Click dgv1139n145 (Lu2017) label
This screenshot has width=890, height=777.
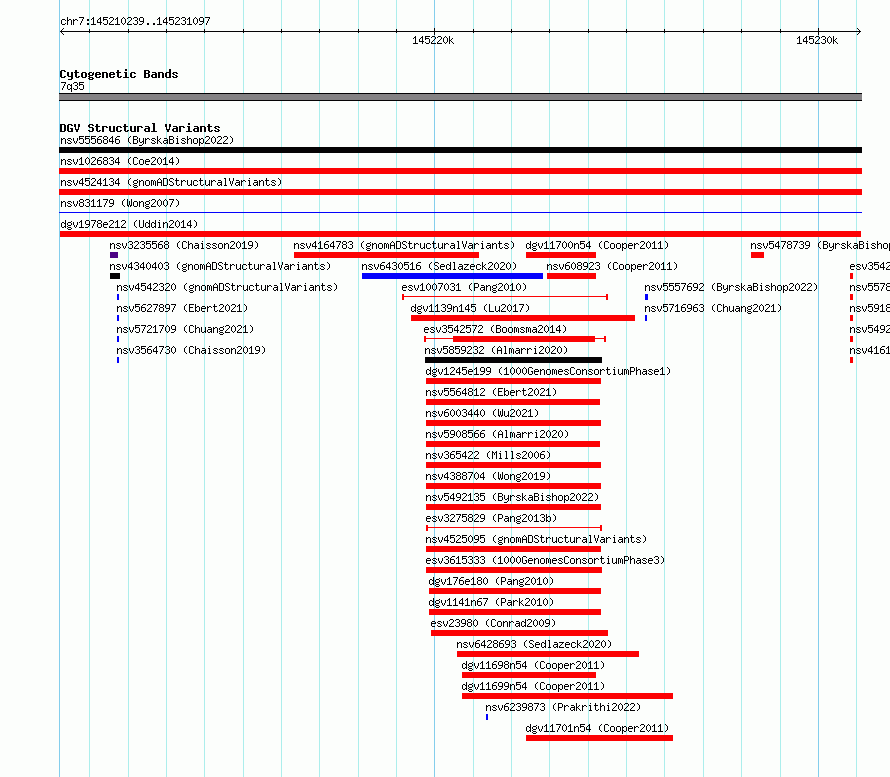pyautogui.click(x=470, y=308)
